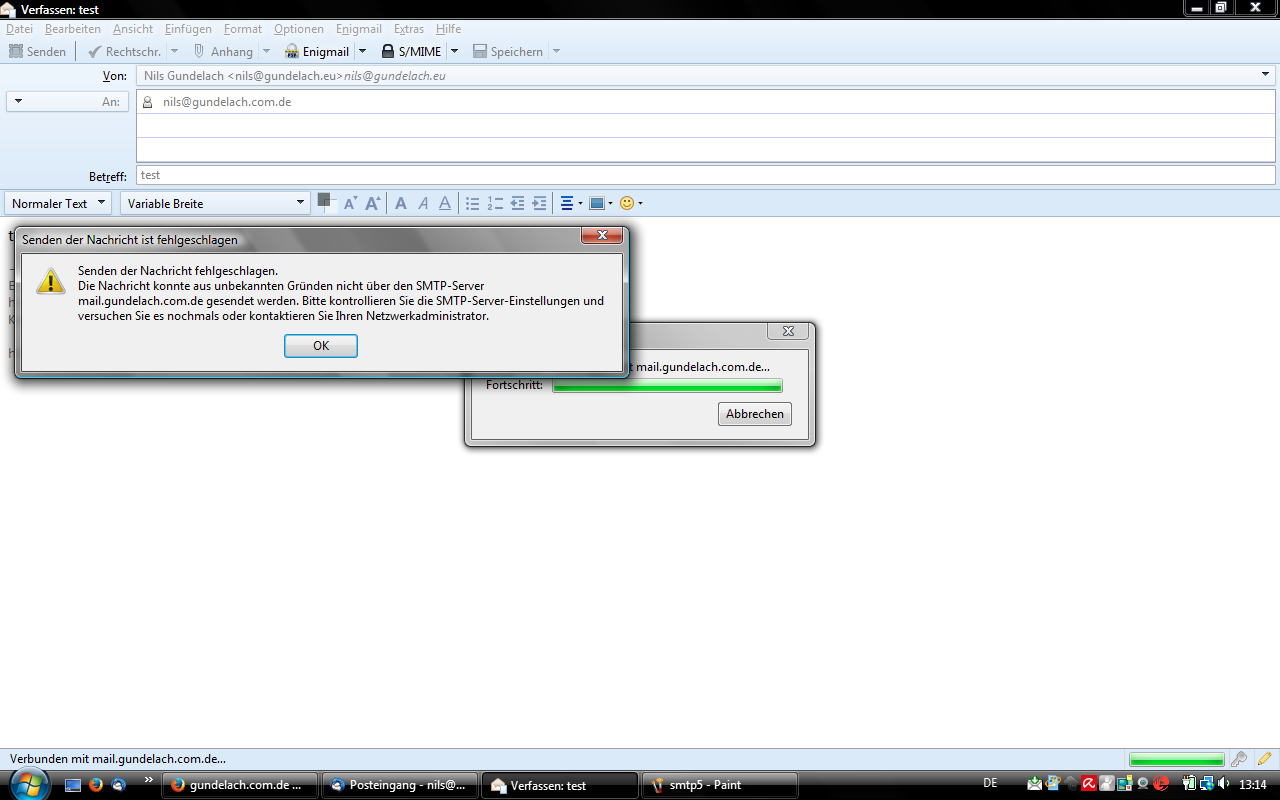Open the Enigmail menu

point(358,29)
